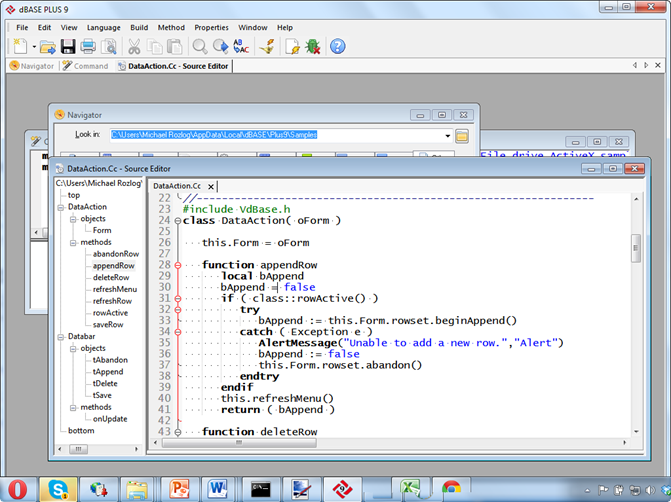This screenshot has height=502, width=671.
Task: Click the Open folder toolbar icon
Action: (x=47, y=46)
